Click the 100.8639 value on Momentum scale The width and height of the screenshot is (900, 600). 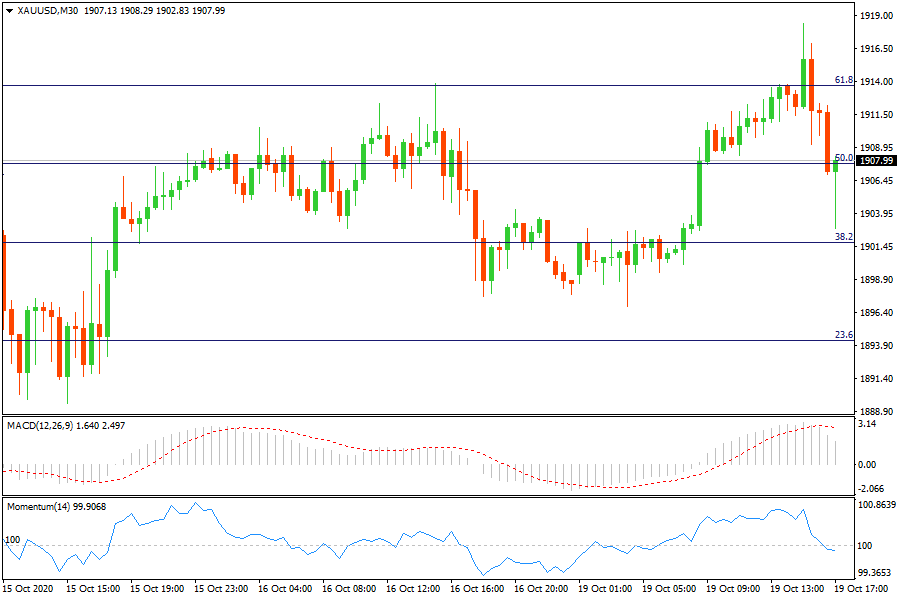(877, 506)
